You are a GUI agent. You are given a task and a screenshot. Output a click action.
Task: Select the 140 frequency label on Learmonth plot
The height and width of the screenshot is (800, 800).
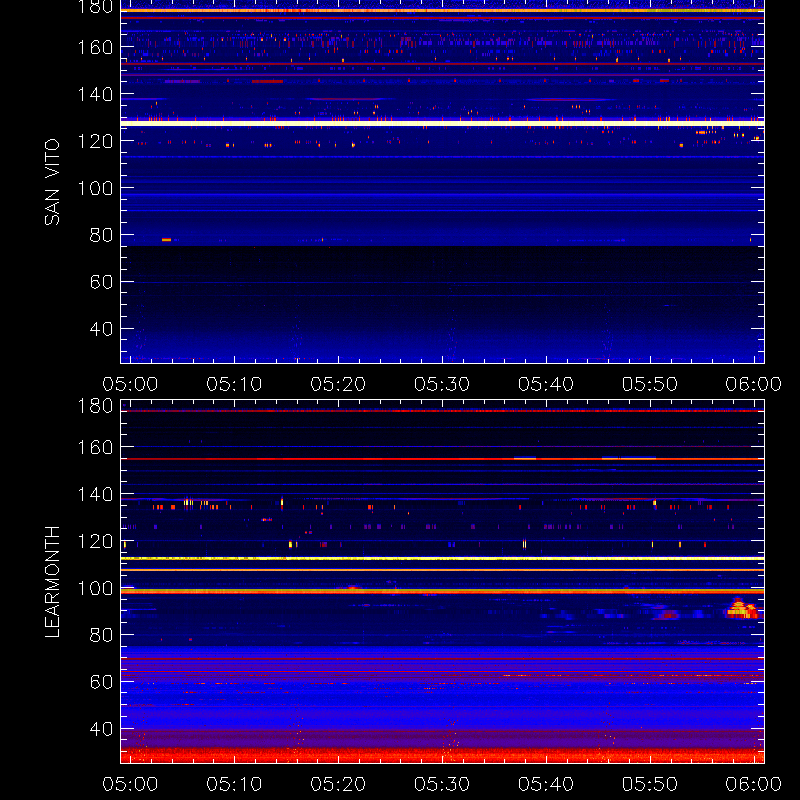click(95, 494)
